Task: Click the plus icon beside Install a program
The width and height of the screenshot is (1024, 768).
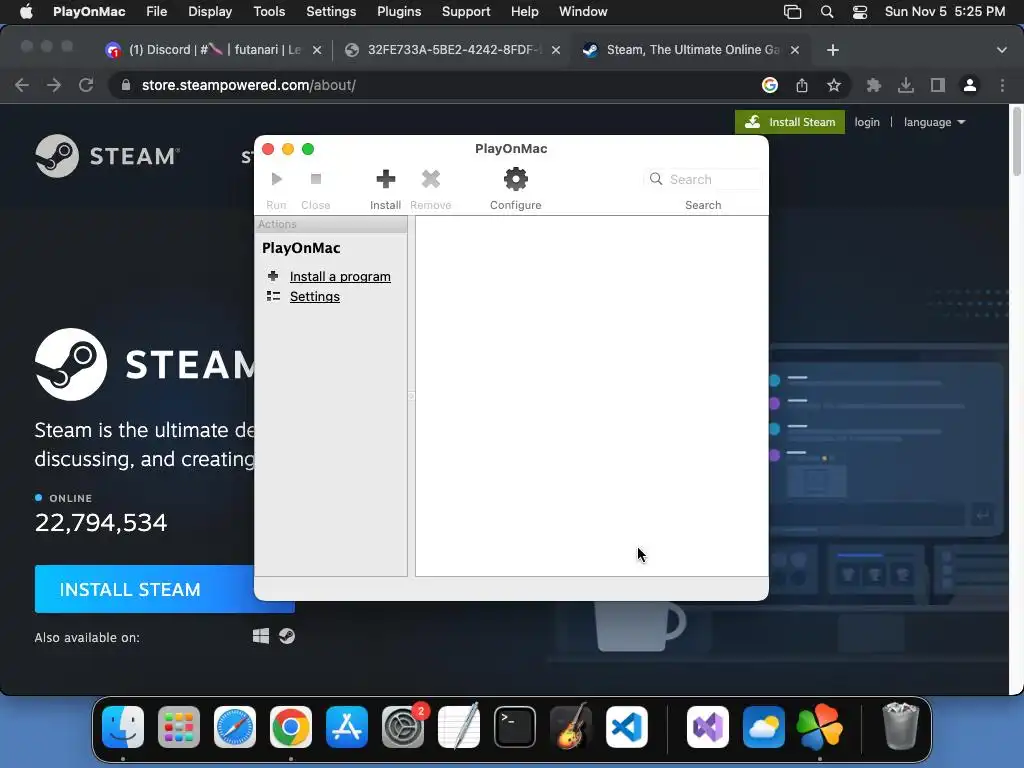Action: coord(273,276)
